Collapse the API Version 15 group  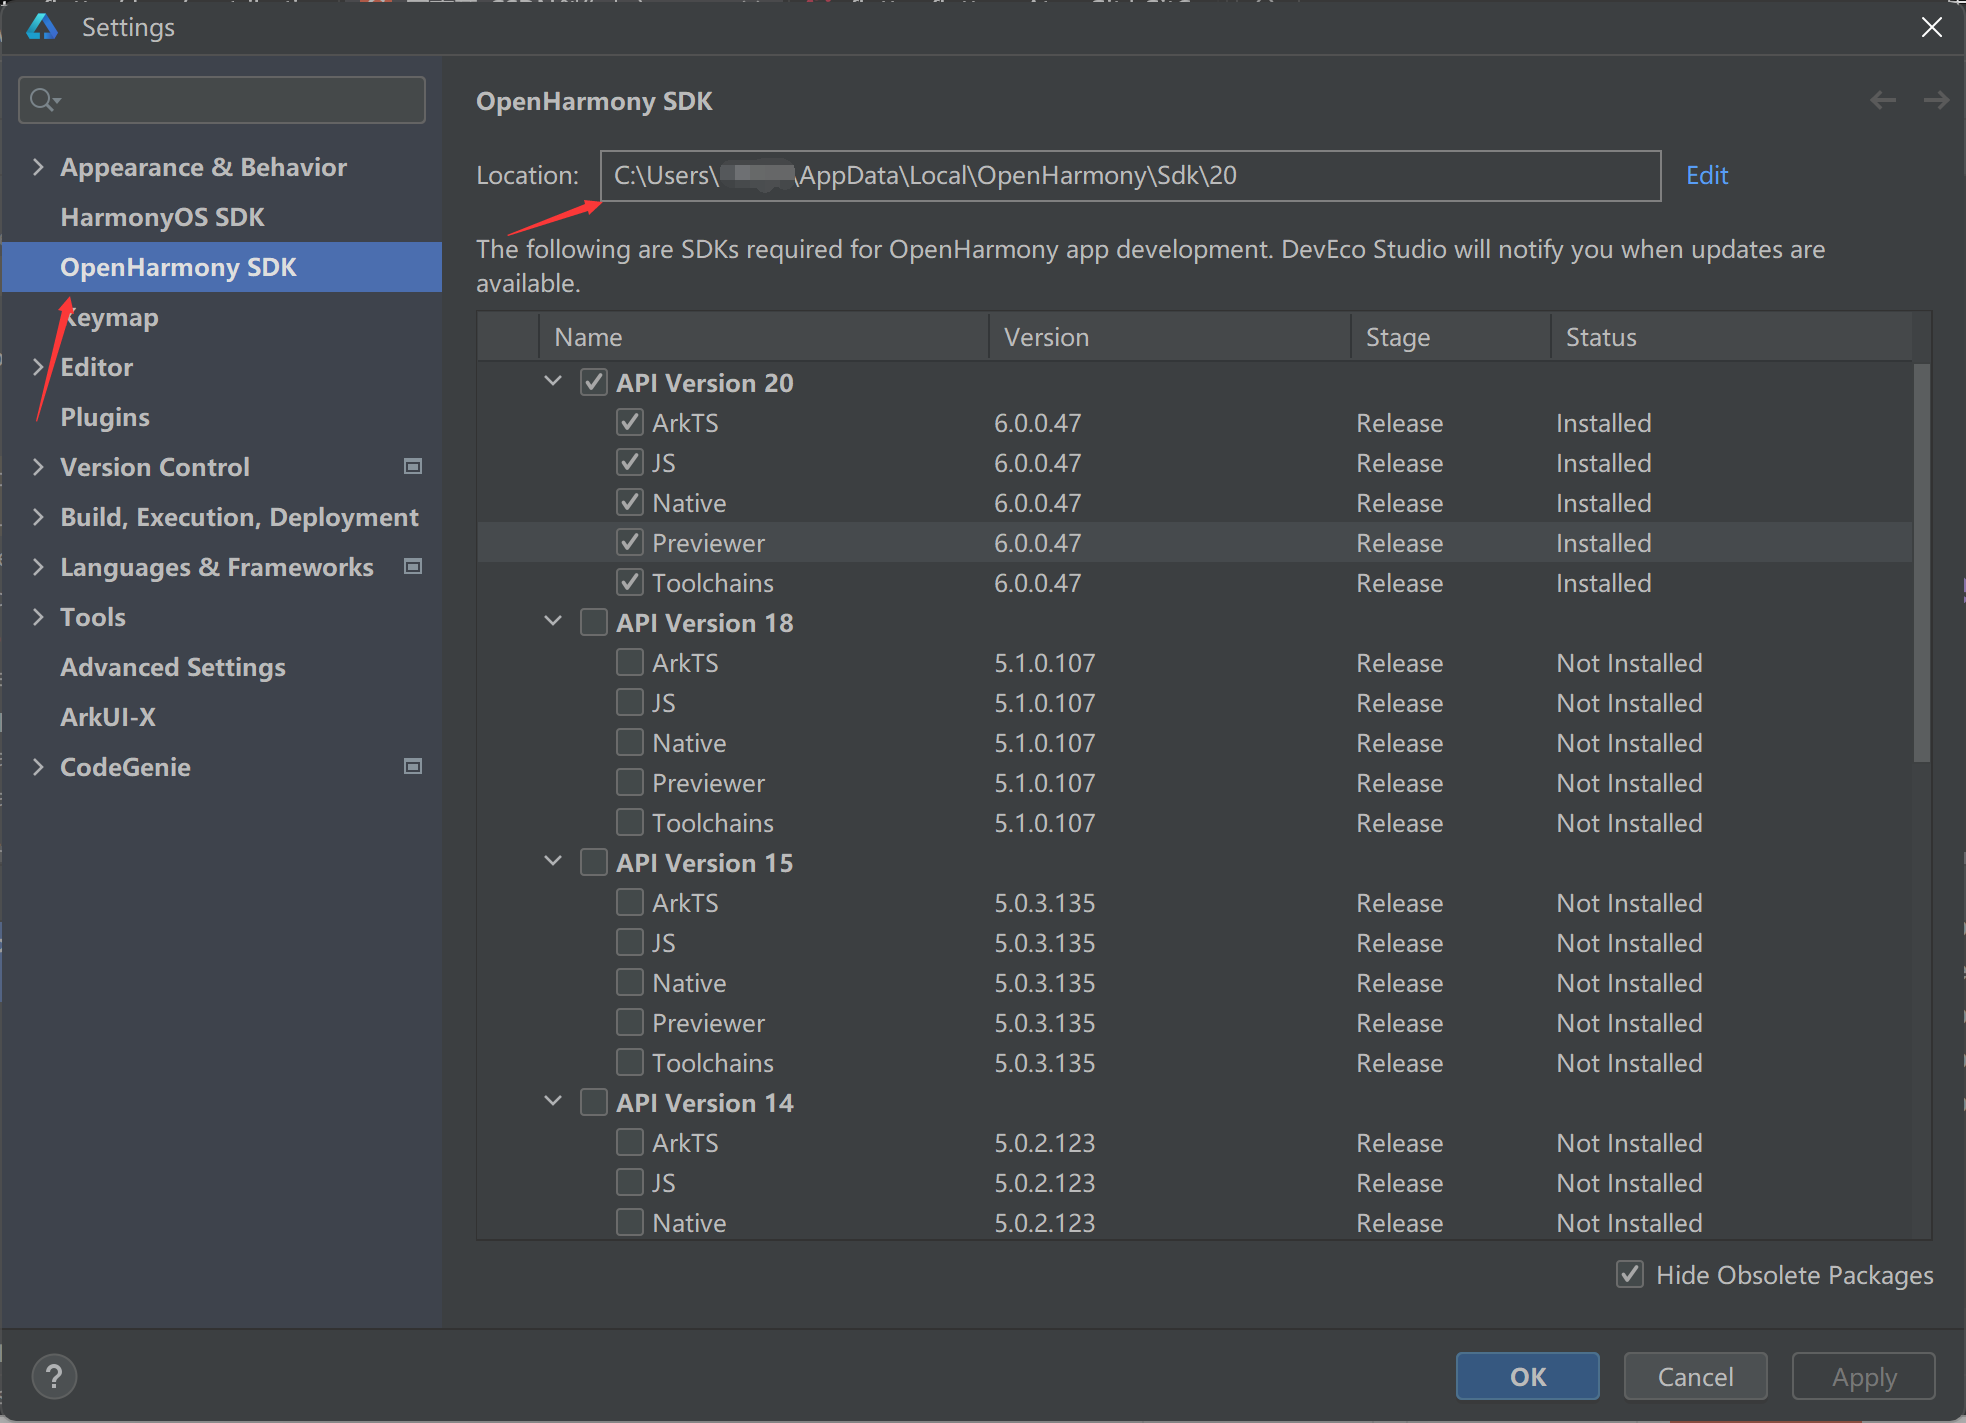[553, 861]
